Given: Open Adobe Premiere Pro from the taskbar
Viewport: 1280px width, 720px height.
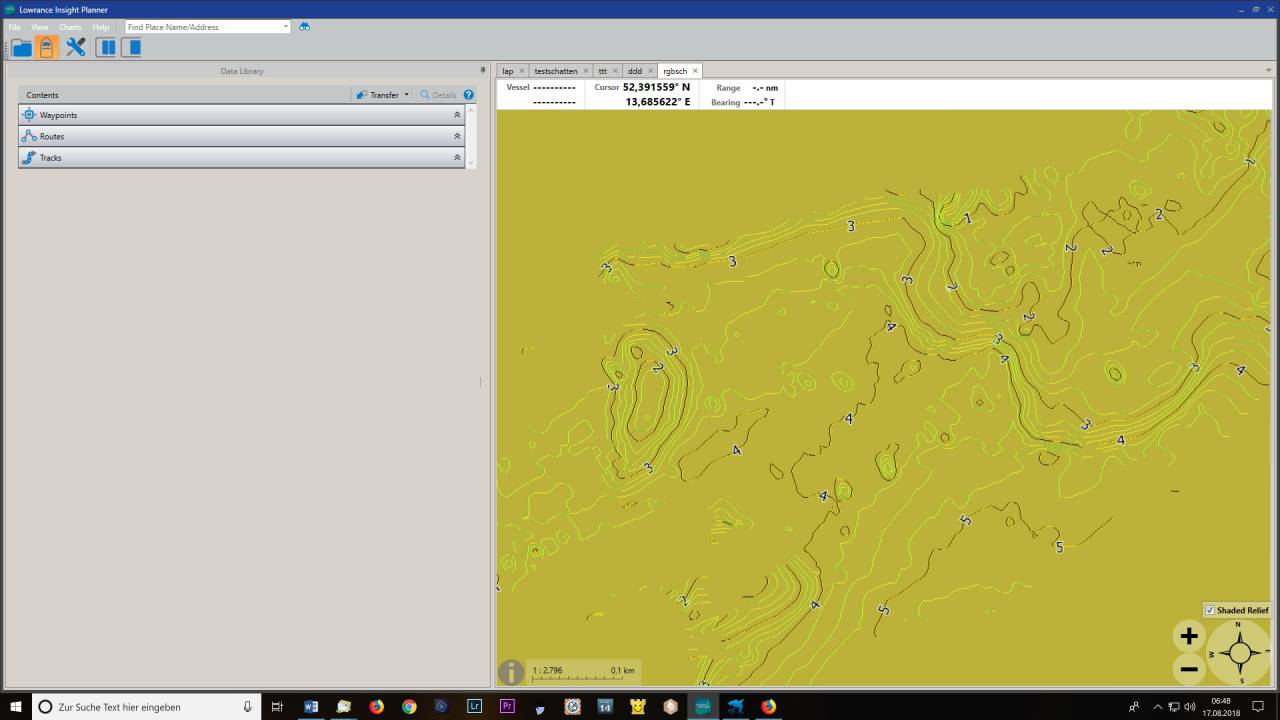Looking at the screenshot, I should [x=507, y=706].
